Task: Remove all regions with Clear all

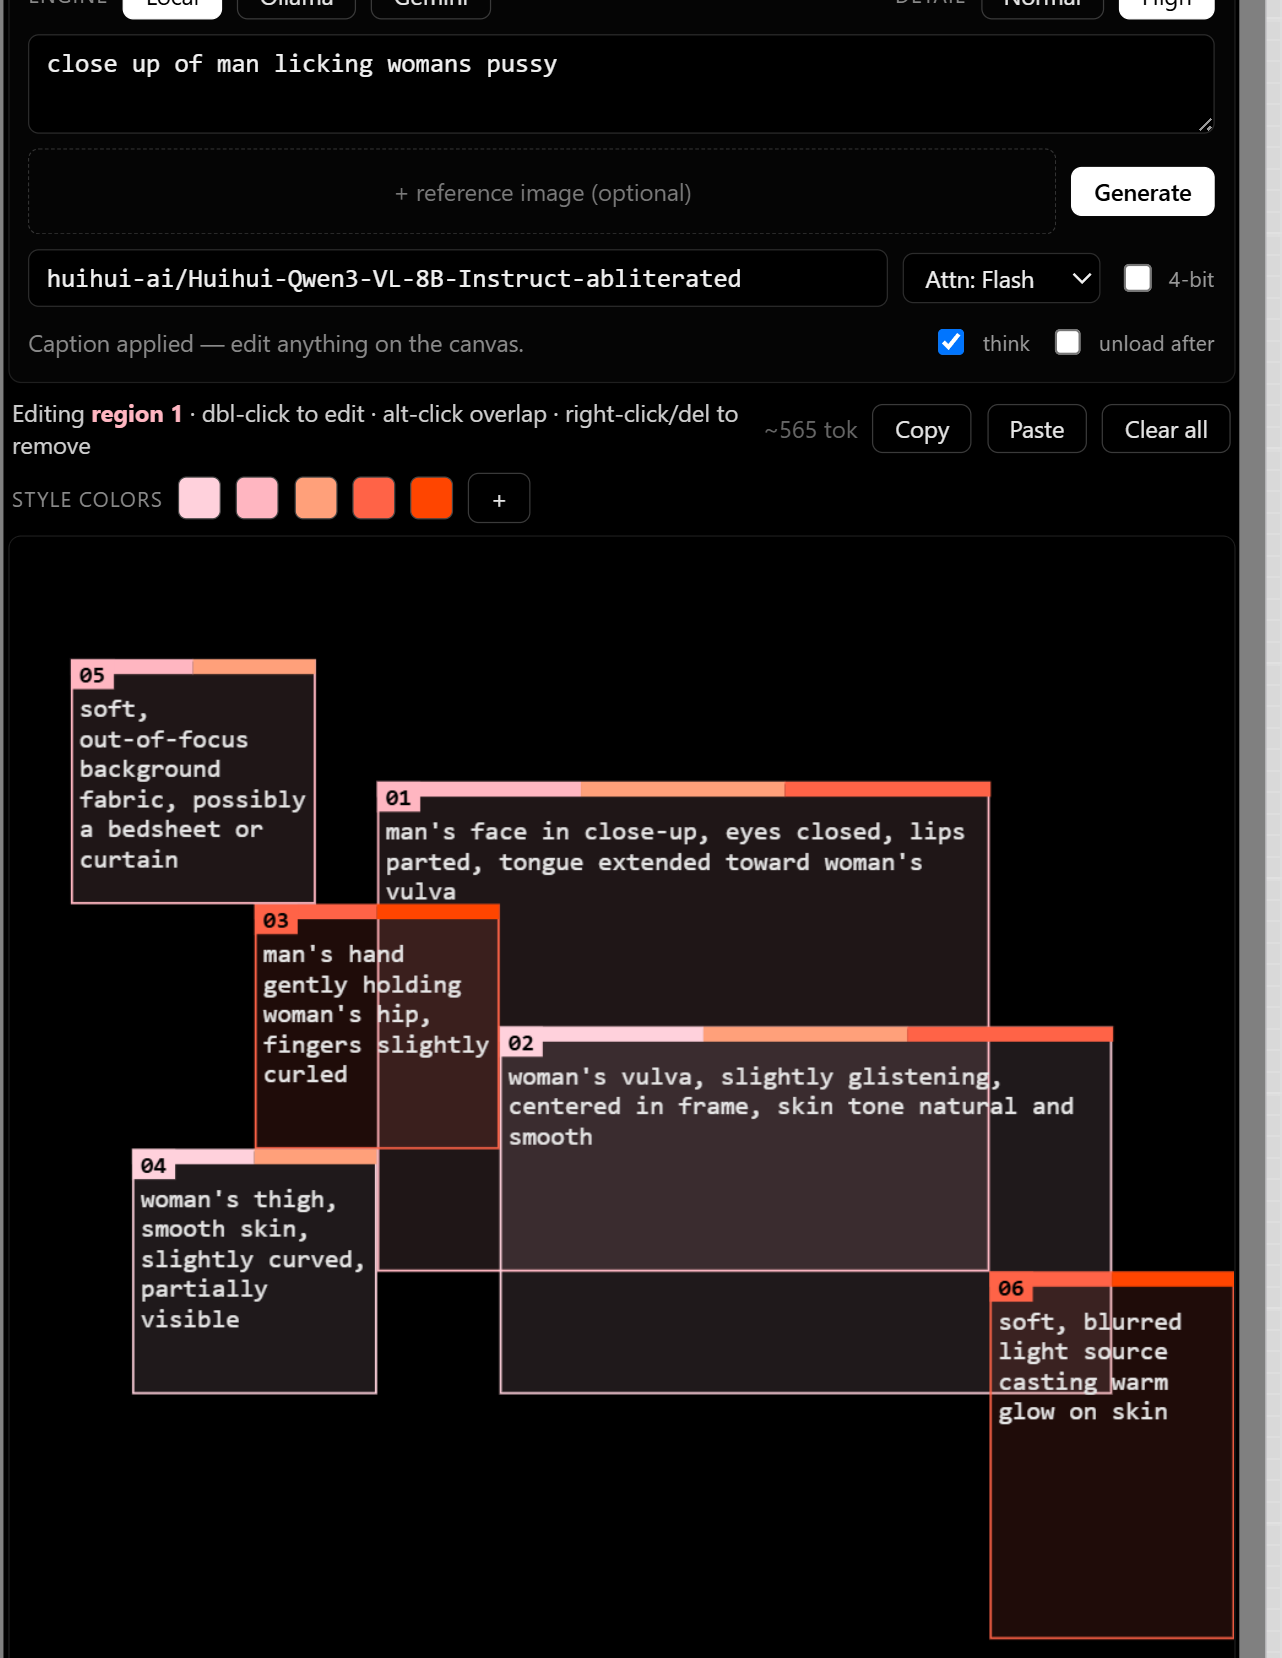Action: [x=1165, y=429]
